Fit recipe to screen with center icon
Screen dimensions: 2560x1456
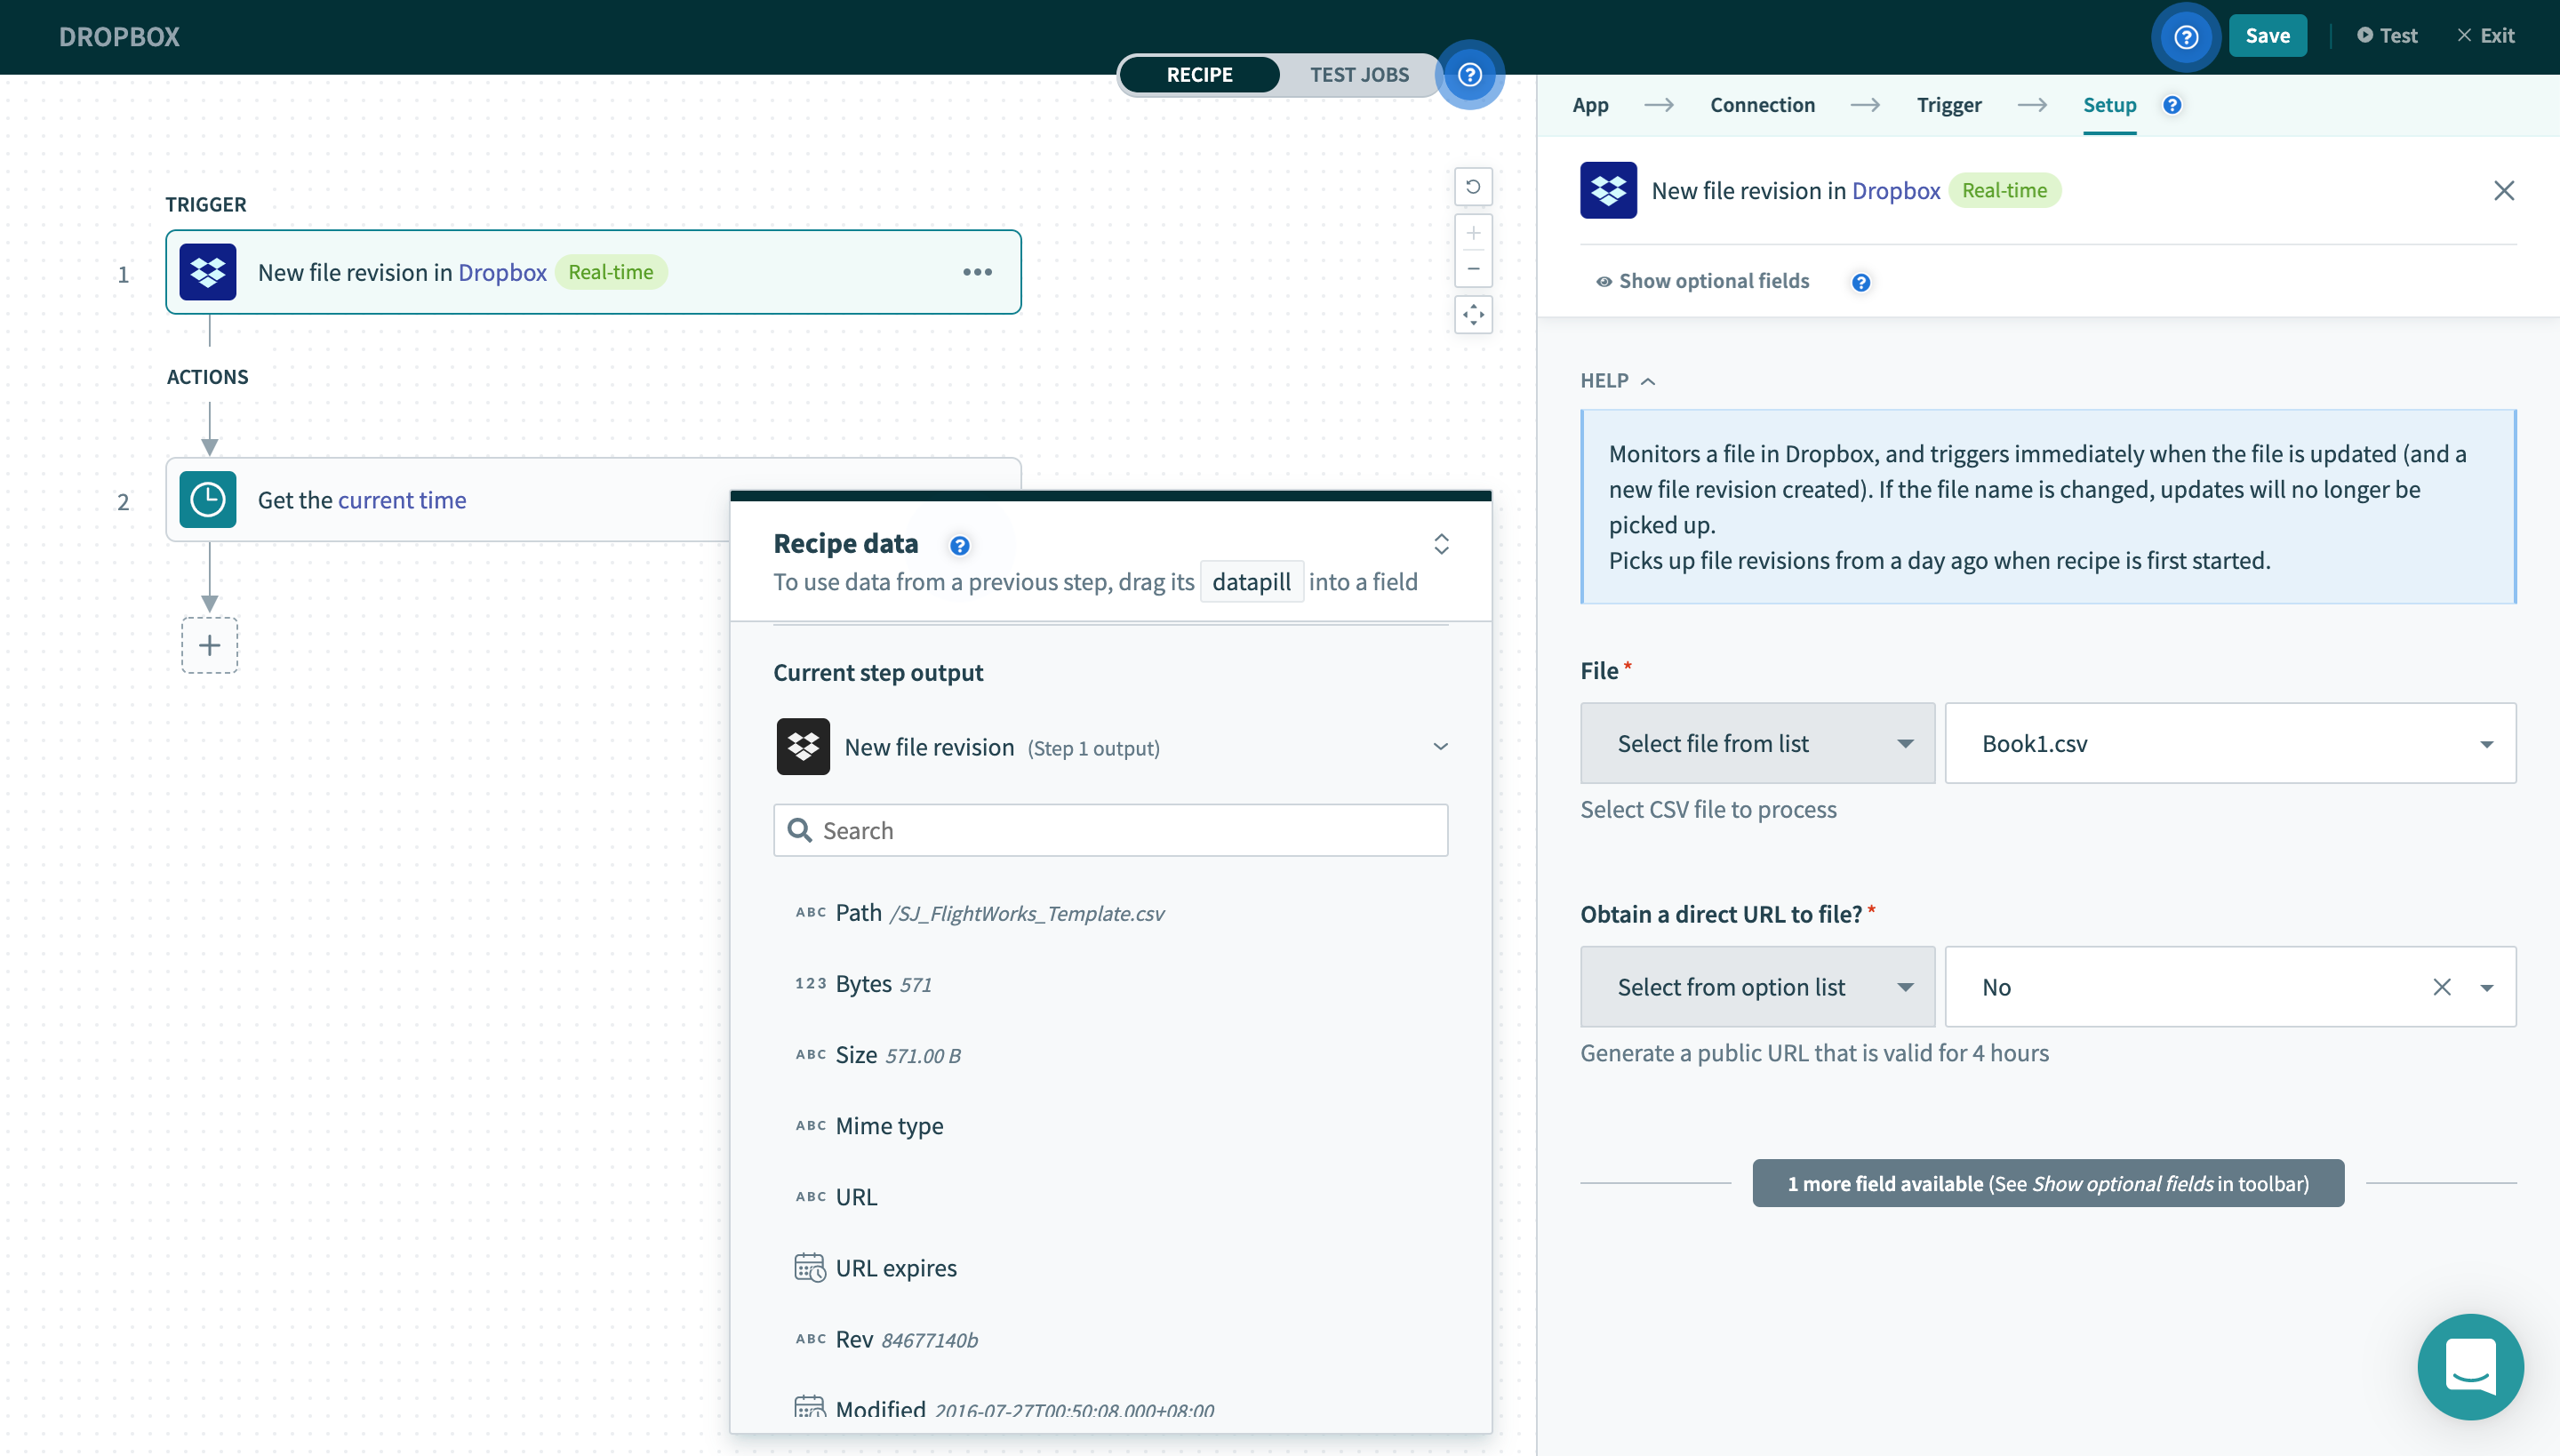(1473, 315)
